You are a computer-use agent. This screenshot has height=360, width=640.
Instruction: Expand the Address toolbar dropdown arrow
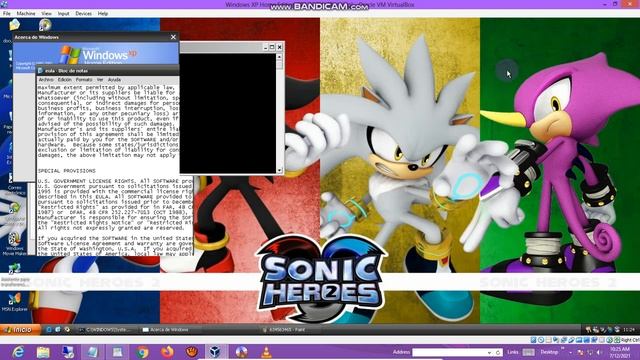(x=489, y=352)
